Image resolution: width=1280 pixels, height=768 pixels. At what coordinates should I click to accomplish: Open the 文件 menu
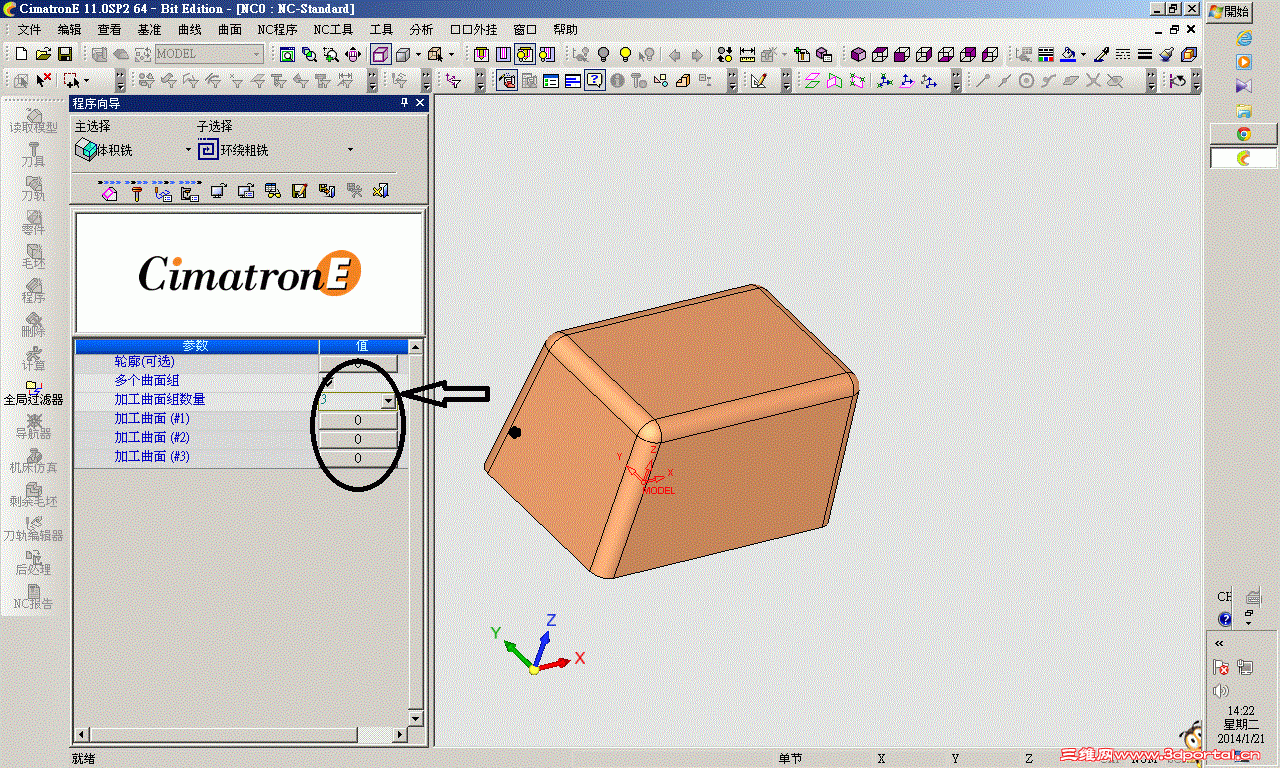29,30
